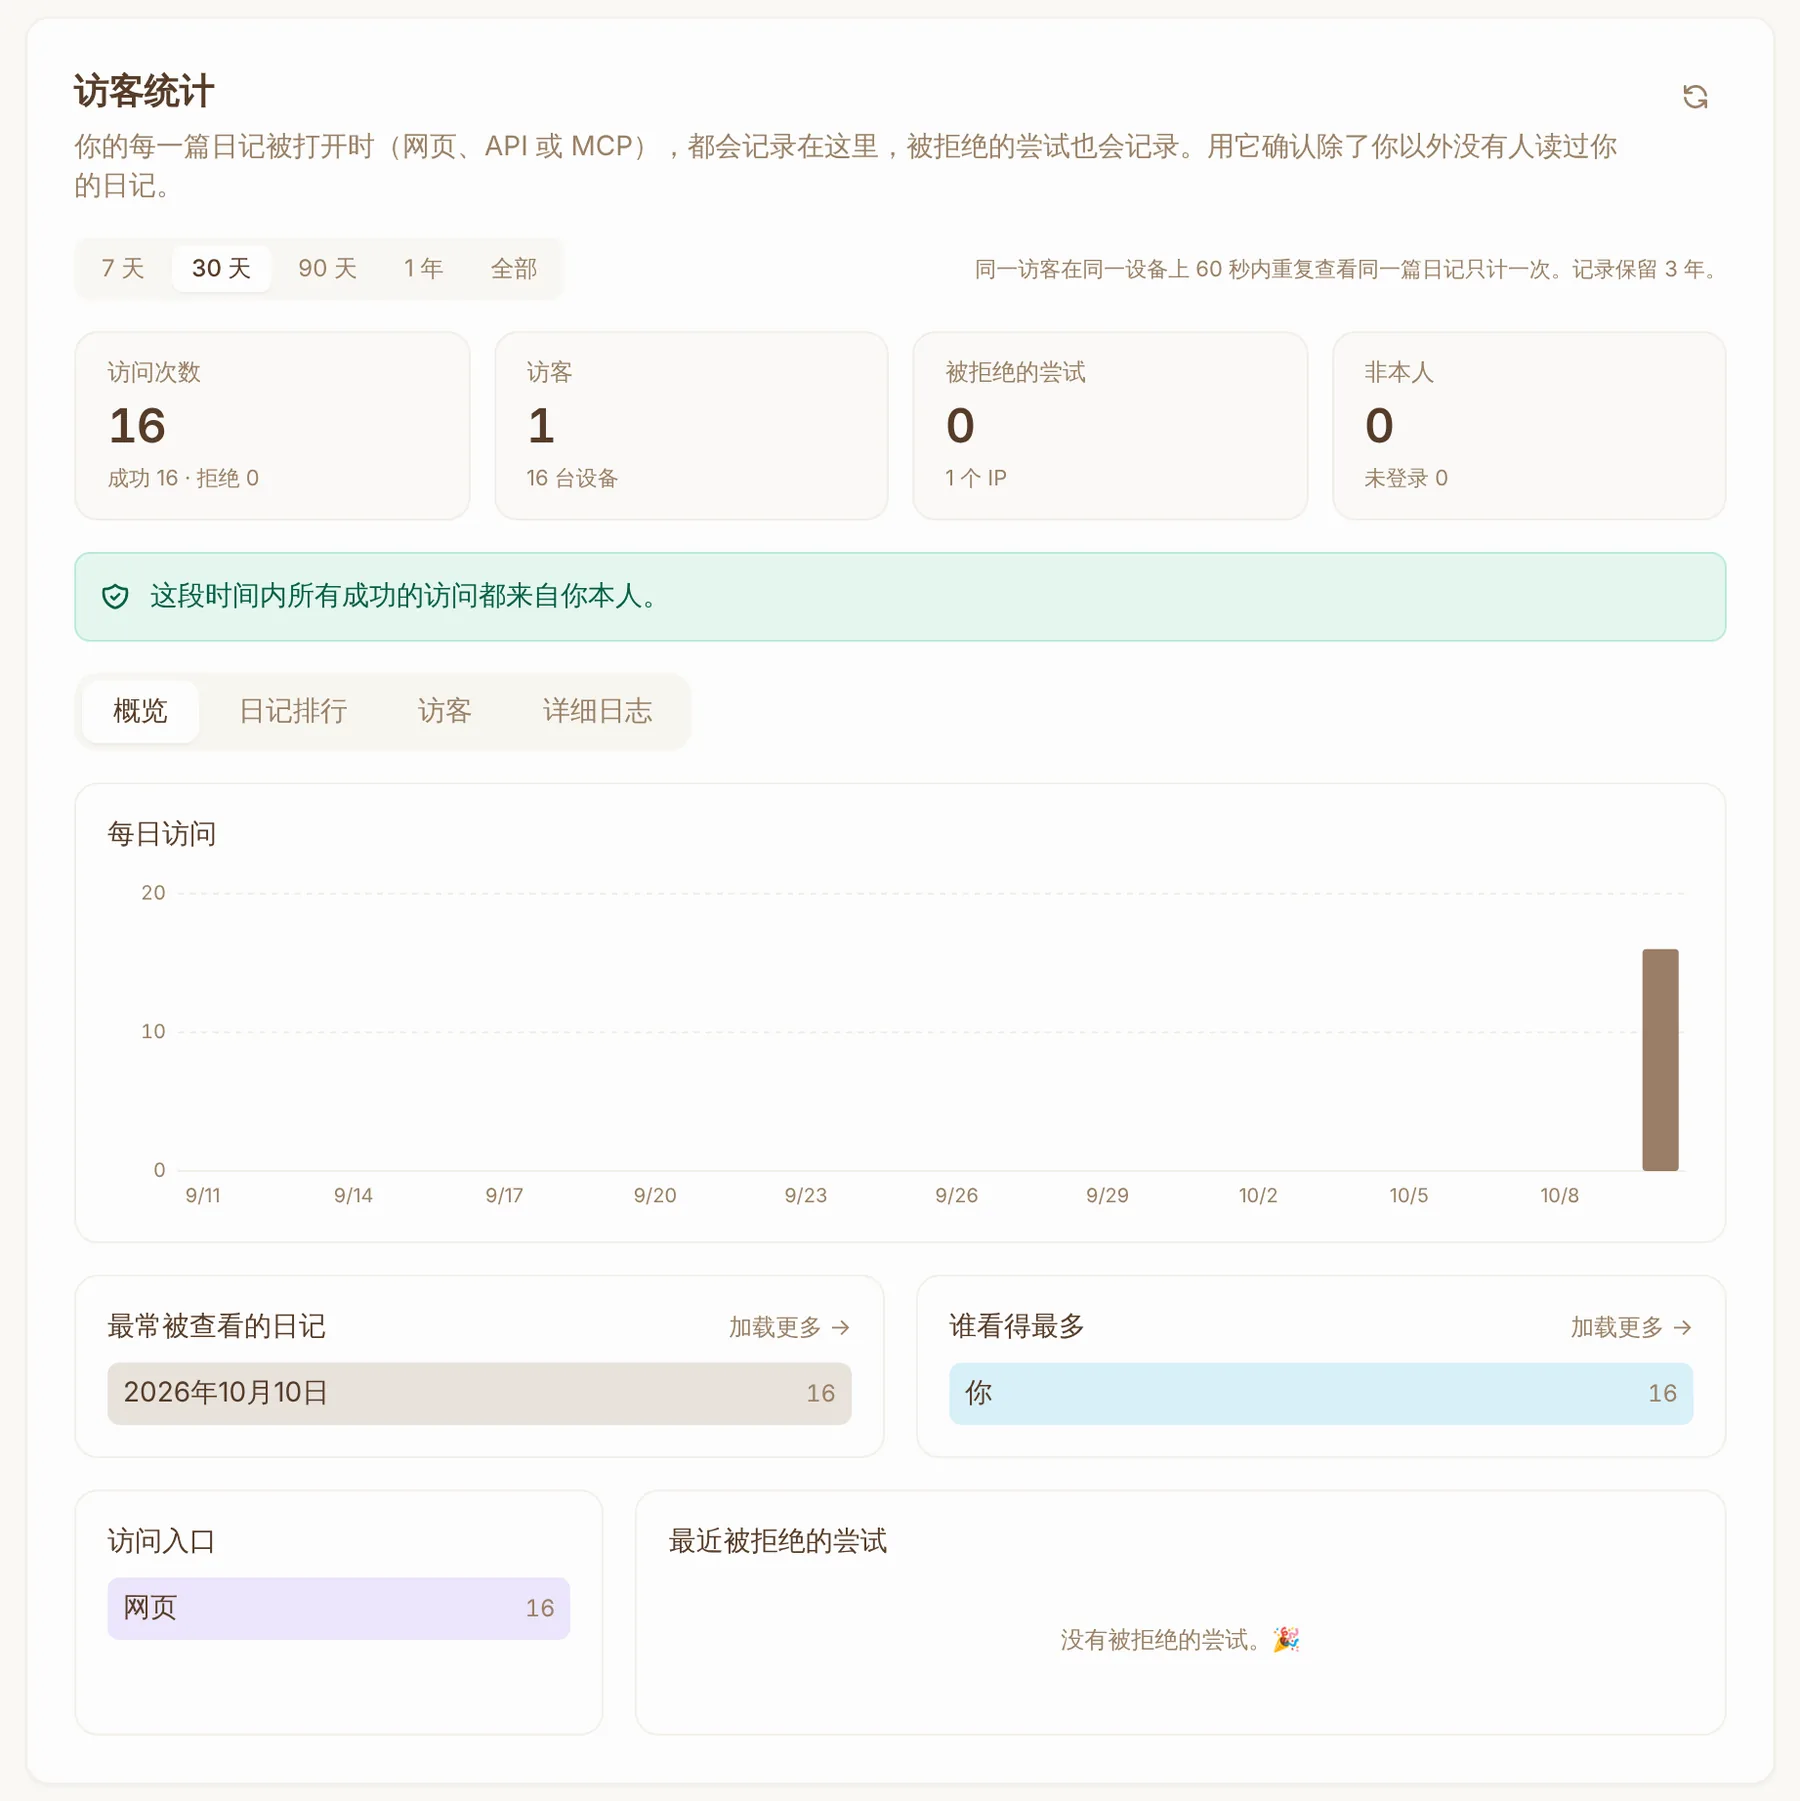Viewport: 1800px width, 1801px height.
Task: Click 加载更多 in 最常被查看的日记
Action: pyautogui.click(x=789, y=1327)
